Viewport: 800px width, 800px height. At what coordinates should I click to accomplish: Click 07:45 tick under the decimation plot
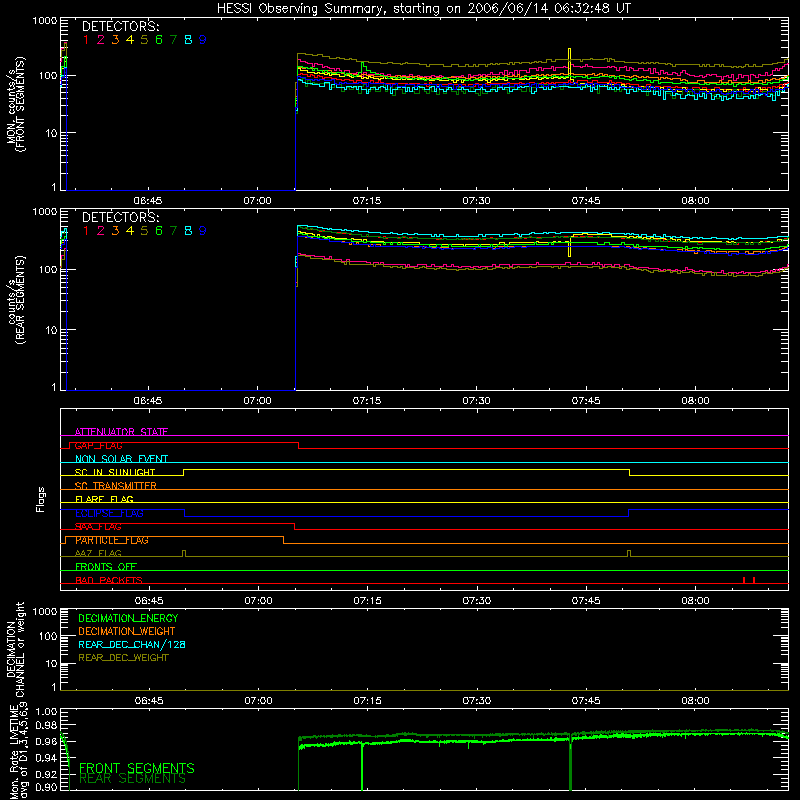pos(586,701)
